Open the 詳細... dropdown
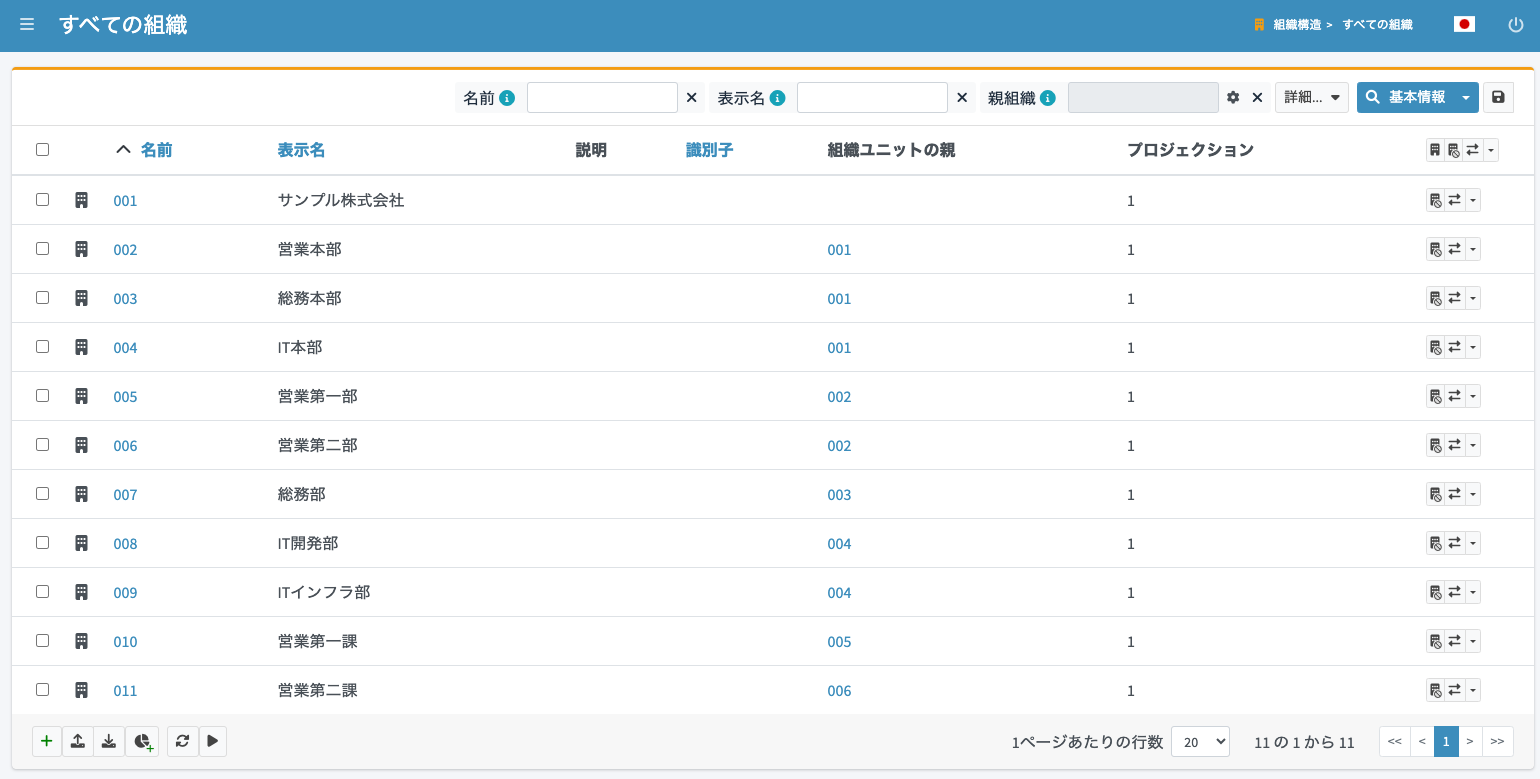Screen dimensions: 1540x779 point(1312,97)
